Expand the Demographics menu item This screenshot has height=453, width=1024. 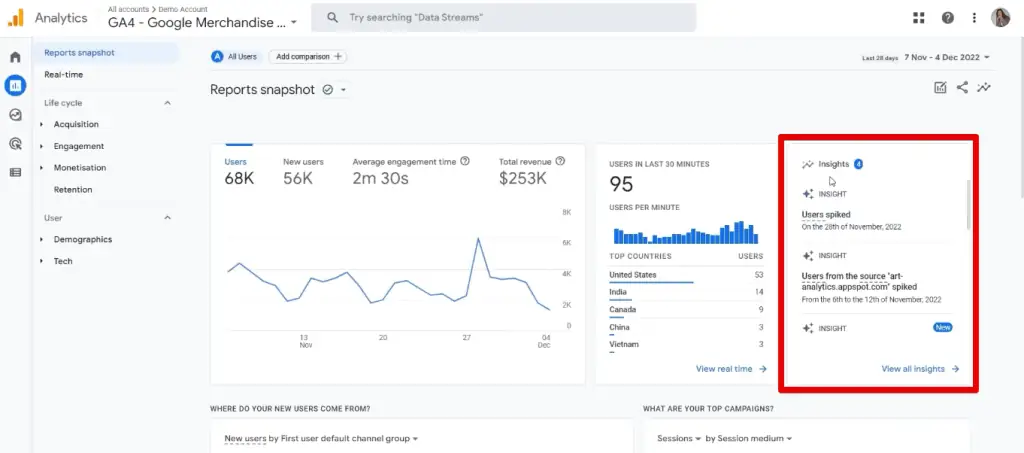[x=82, y=239]
